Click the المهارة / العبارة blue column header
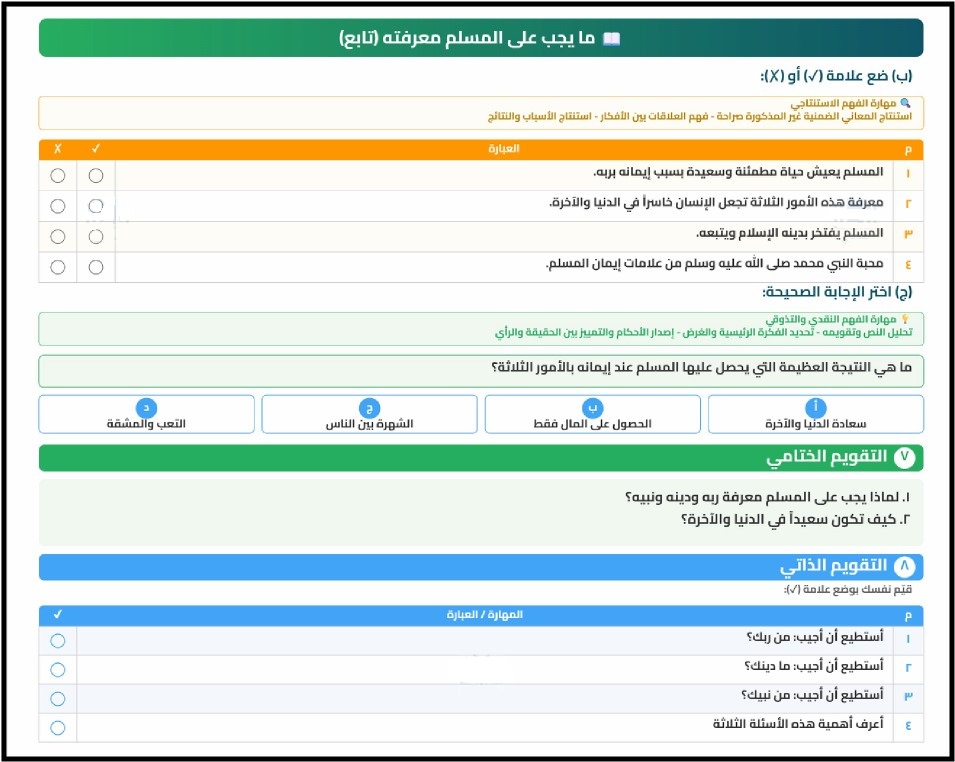955x762 pixels. click(x=485, y=615)
